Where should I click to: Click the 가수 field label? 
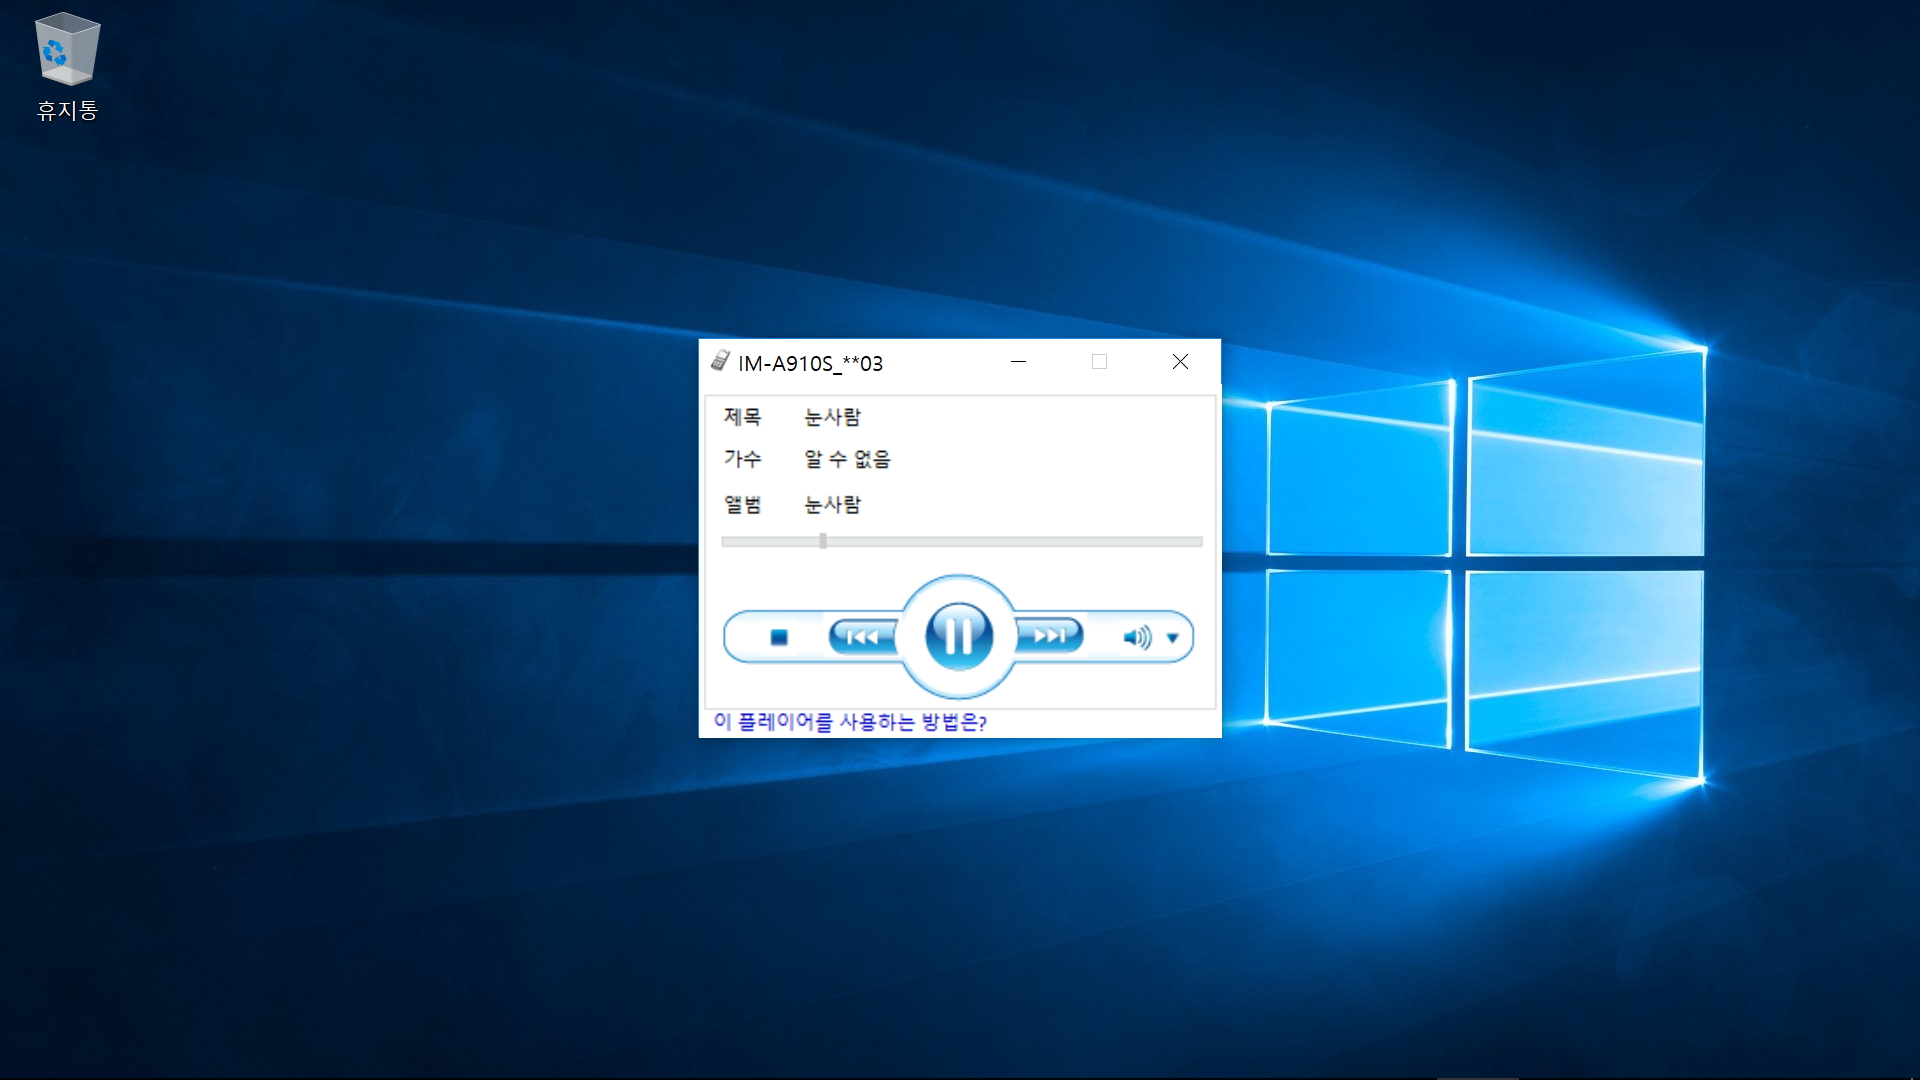click(742, 459)
